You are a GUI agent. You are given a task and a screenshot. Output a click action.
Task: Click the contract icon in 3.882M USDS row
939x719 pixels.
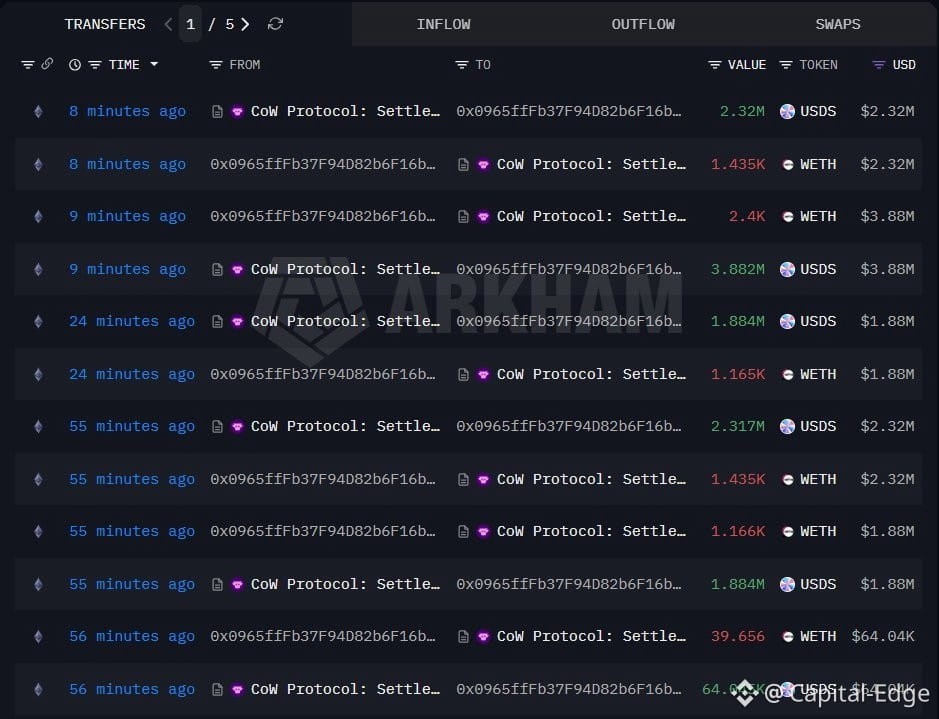(x=217, y=269)
